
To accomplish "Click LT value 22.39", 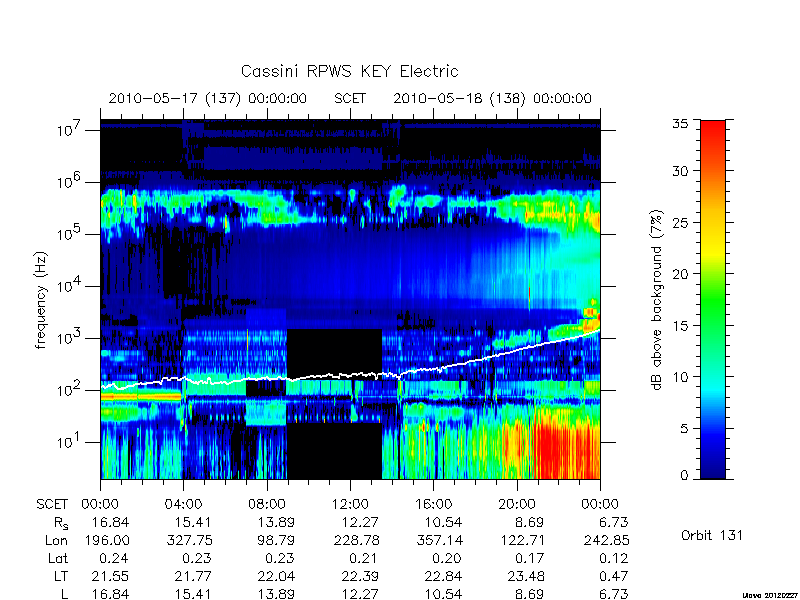I will tap(360, 576).
